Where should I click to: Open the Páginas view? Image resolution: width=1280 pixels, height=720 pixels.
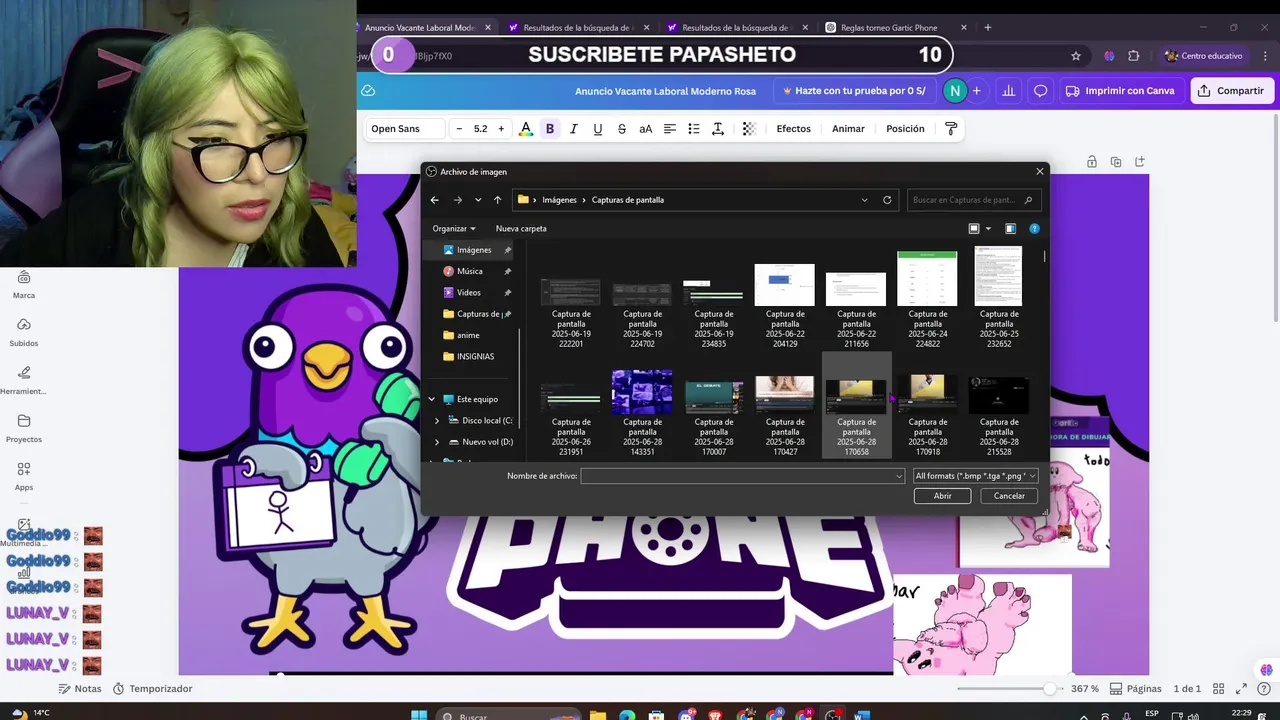(x=1135, y=689)
